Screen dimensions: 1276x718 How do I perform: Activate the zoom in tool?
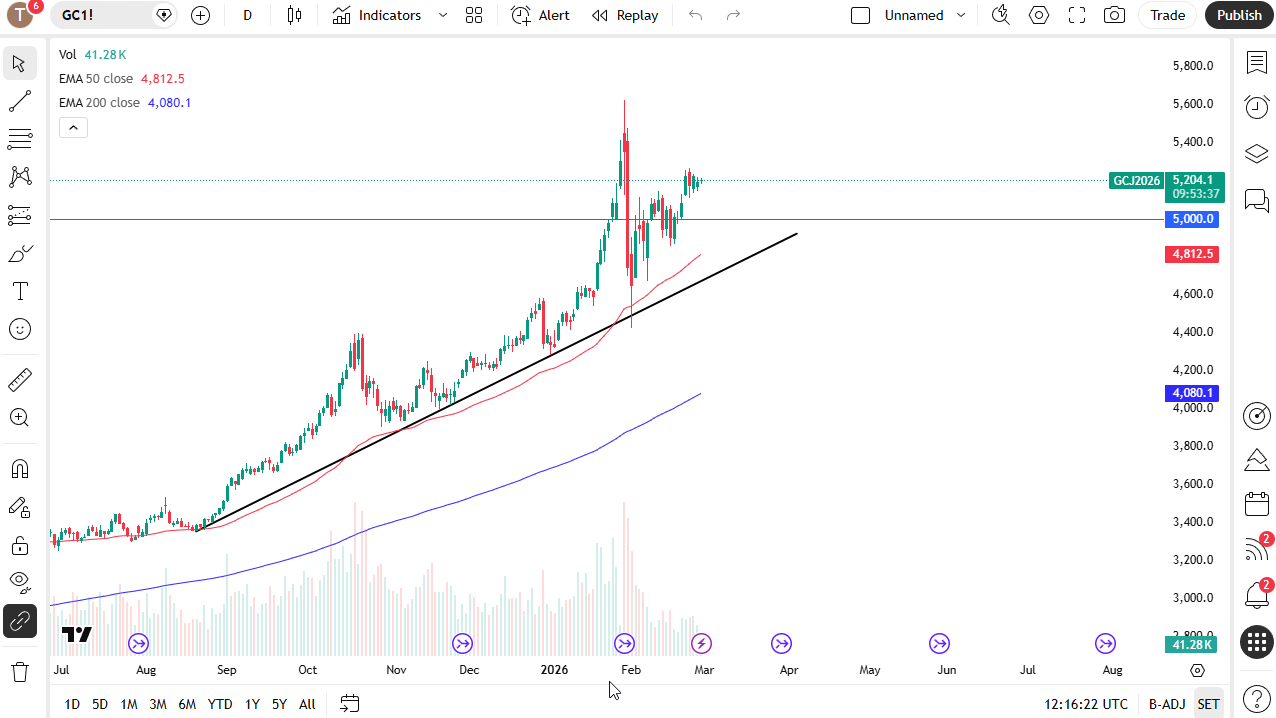[x=20, y=418]
